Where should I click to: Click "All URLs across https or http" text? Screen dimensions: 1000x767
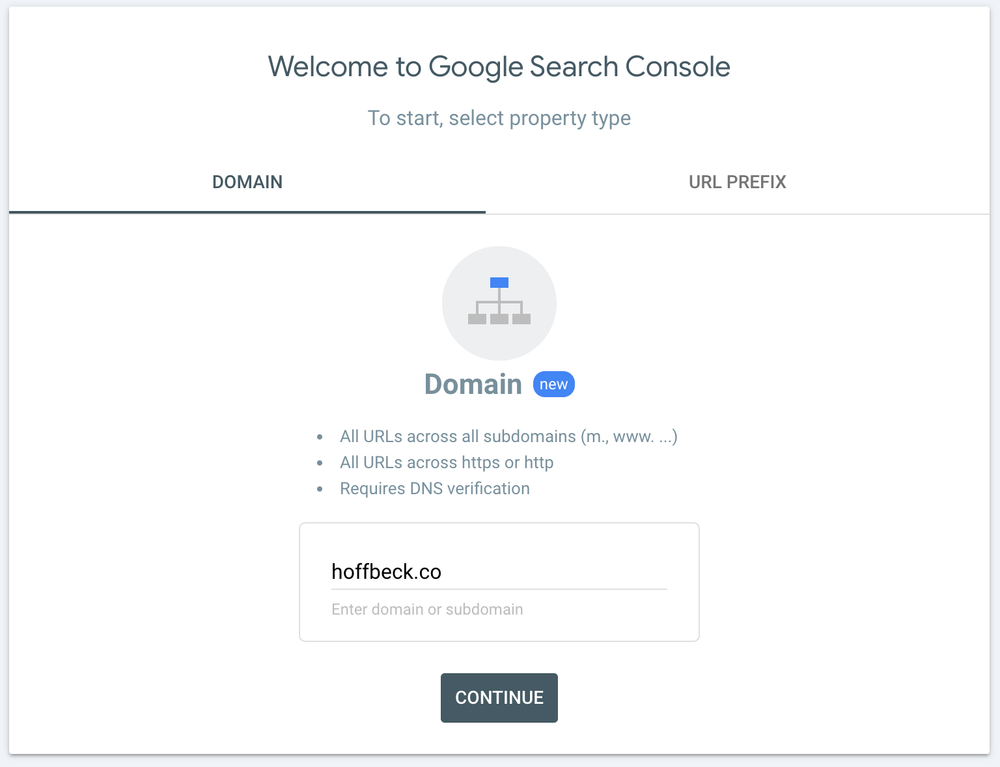446,463
